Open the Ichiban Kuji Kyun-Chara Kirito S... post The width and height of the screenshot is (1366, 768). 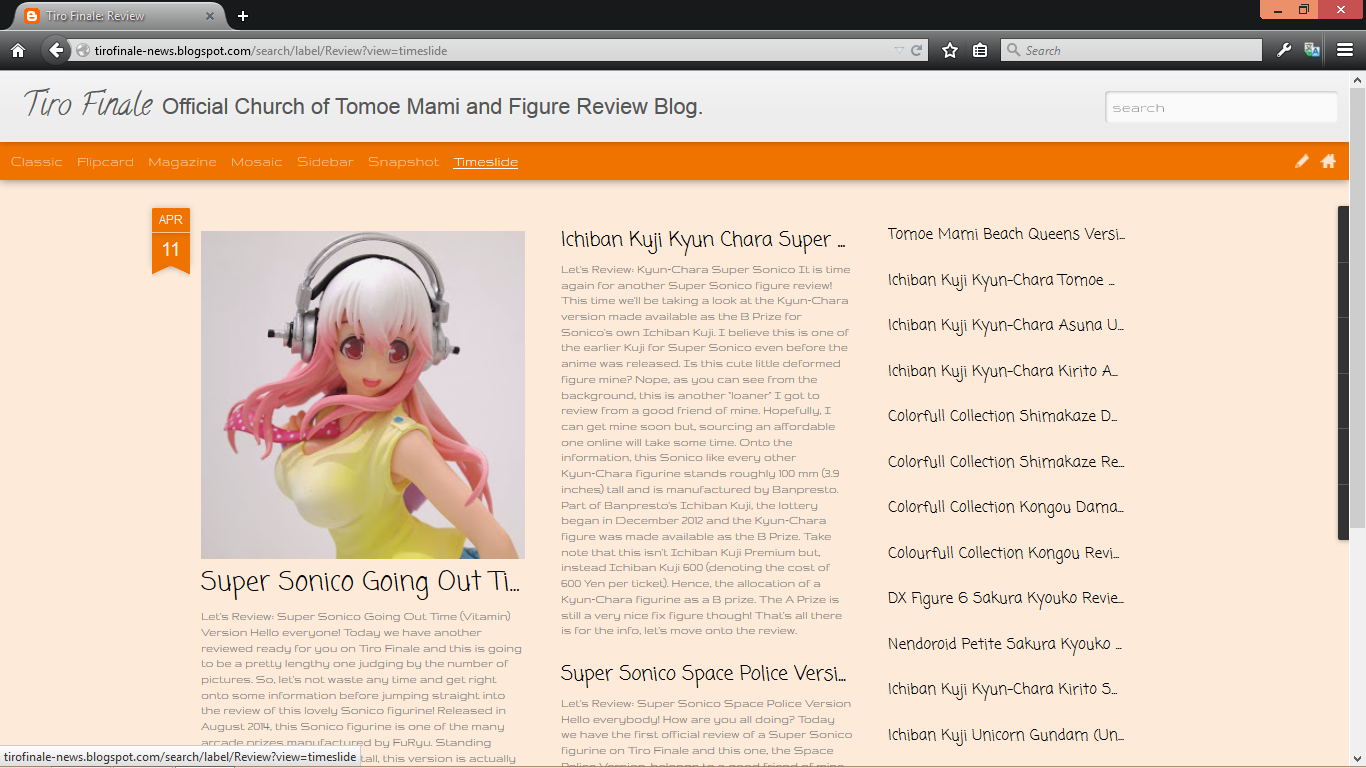tap(1003, 690)
